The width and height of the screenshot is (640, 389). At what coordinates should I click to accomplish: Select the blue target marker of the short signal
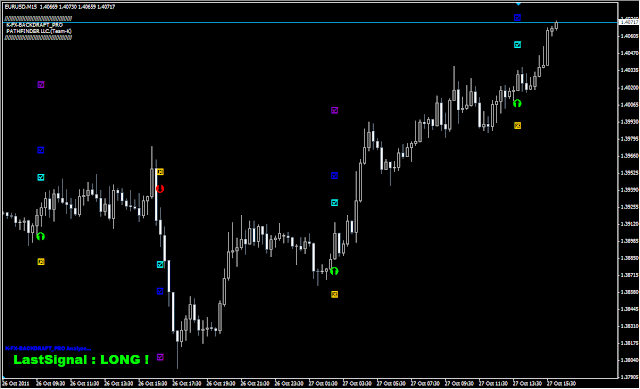160,291
